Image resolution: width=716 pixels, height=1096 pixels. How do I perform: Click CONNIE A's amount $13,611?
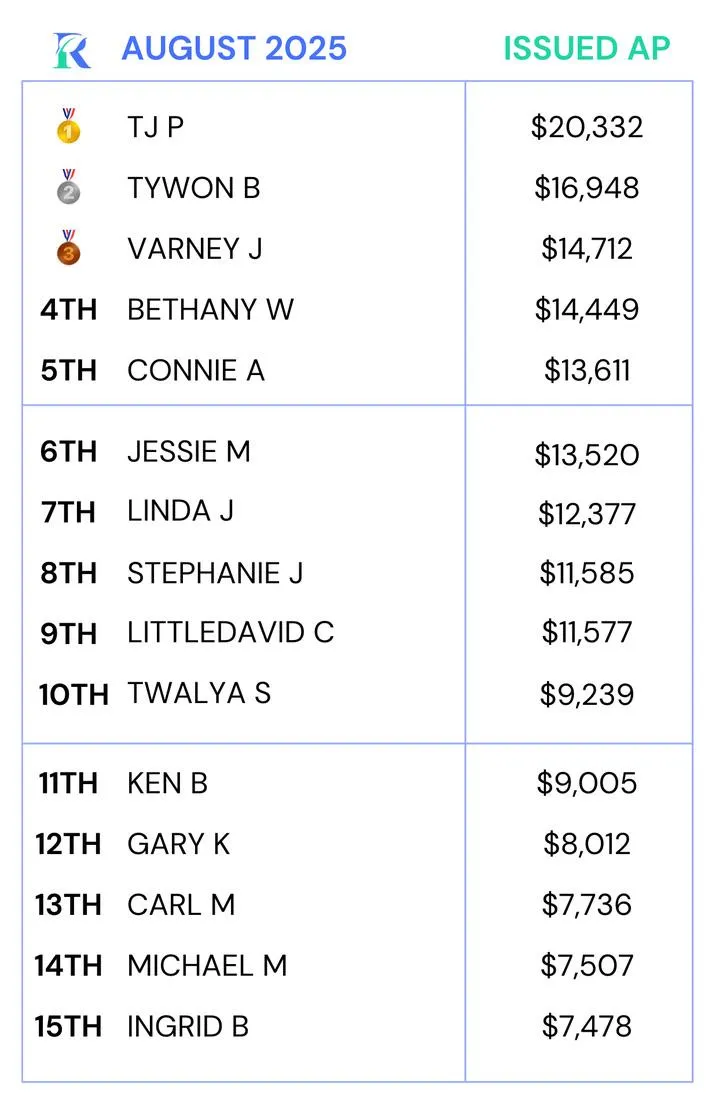(587, 370)
